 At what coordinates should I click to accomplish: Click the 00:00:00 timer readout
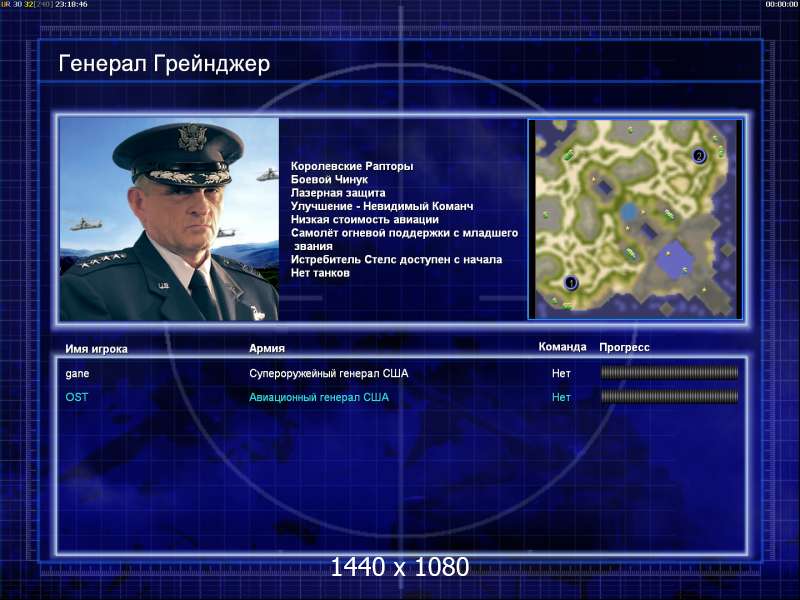(782, 4)
